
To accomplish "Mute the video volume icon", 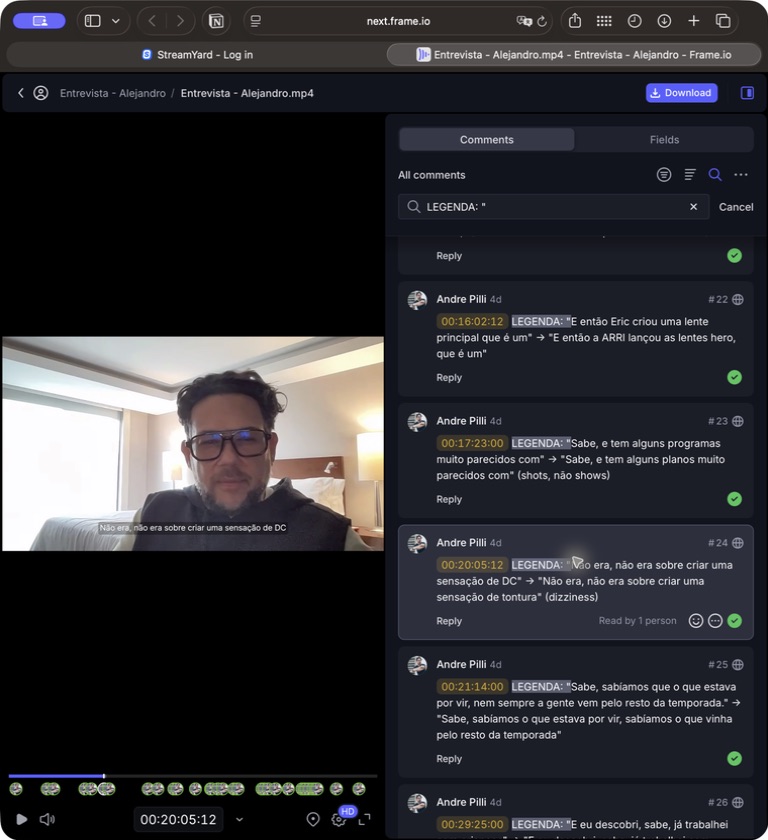I will (47, 819).
